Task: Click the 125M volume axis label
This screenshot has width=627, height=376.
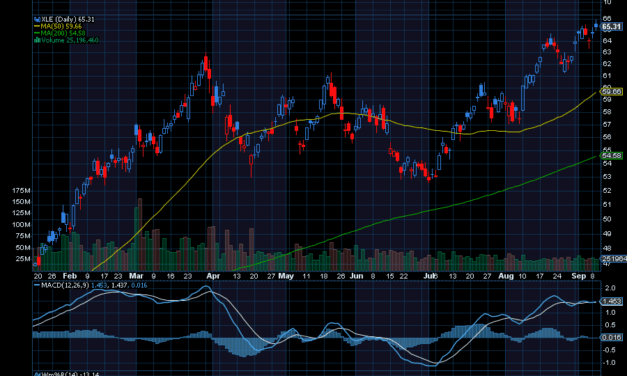Action: coord(21,213)
